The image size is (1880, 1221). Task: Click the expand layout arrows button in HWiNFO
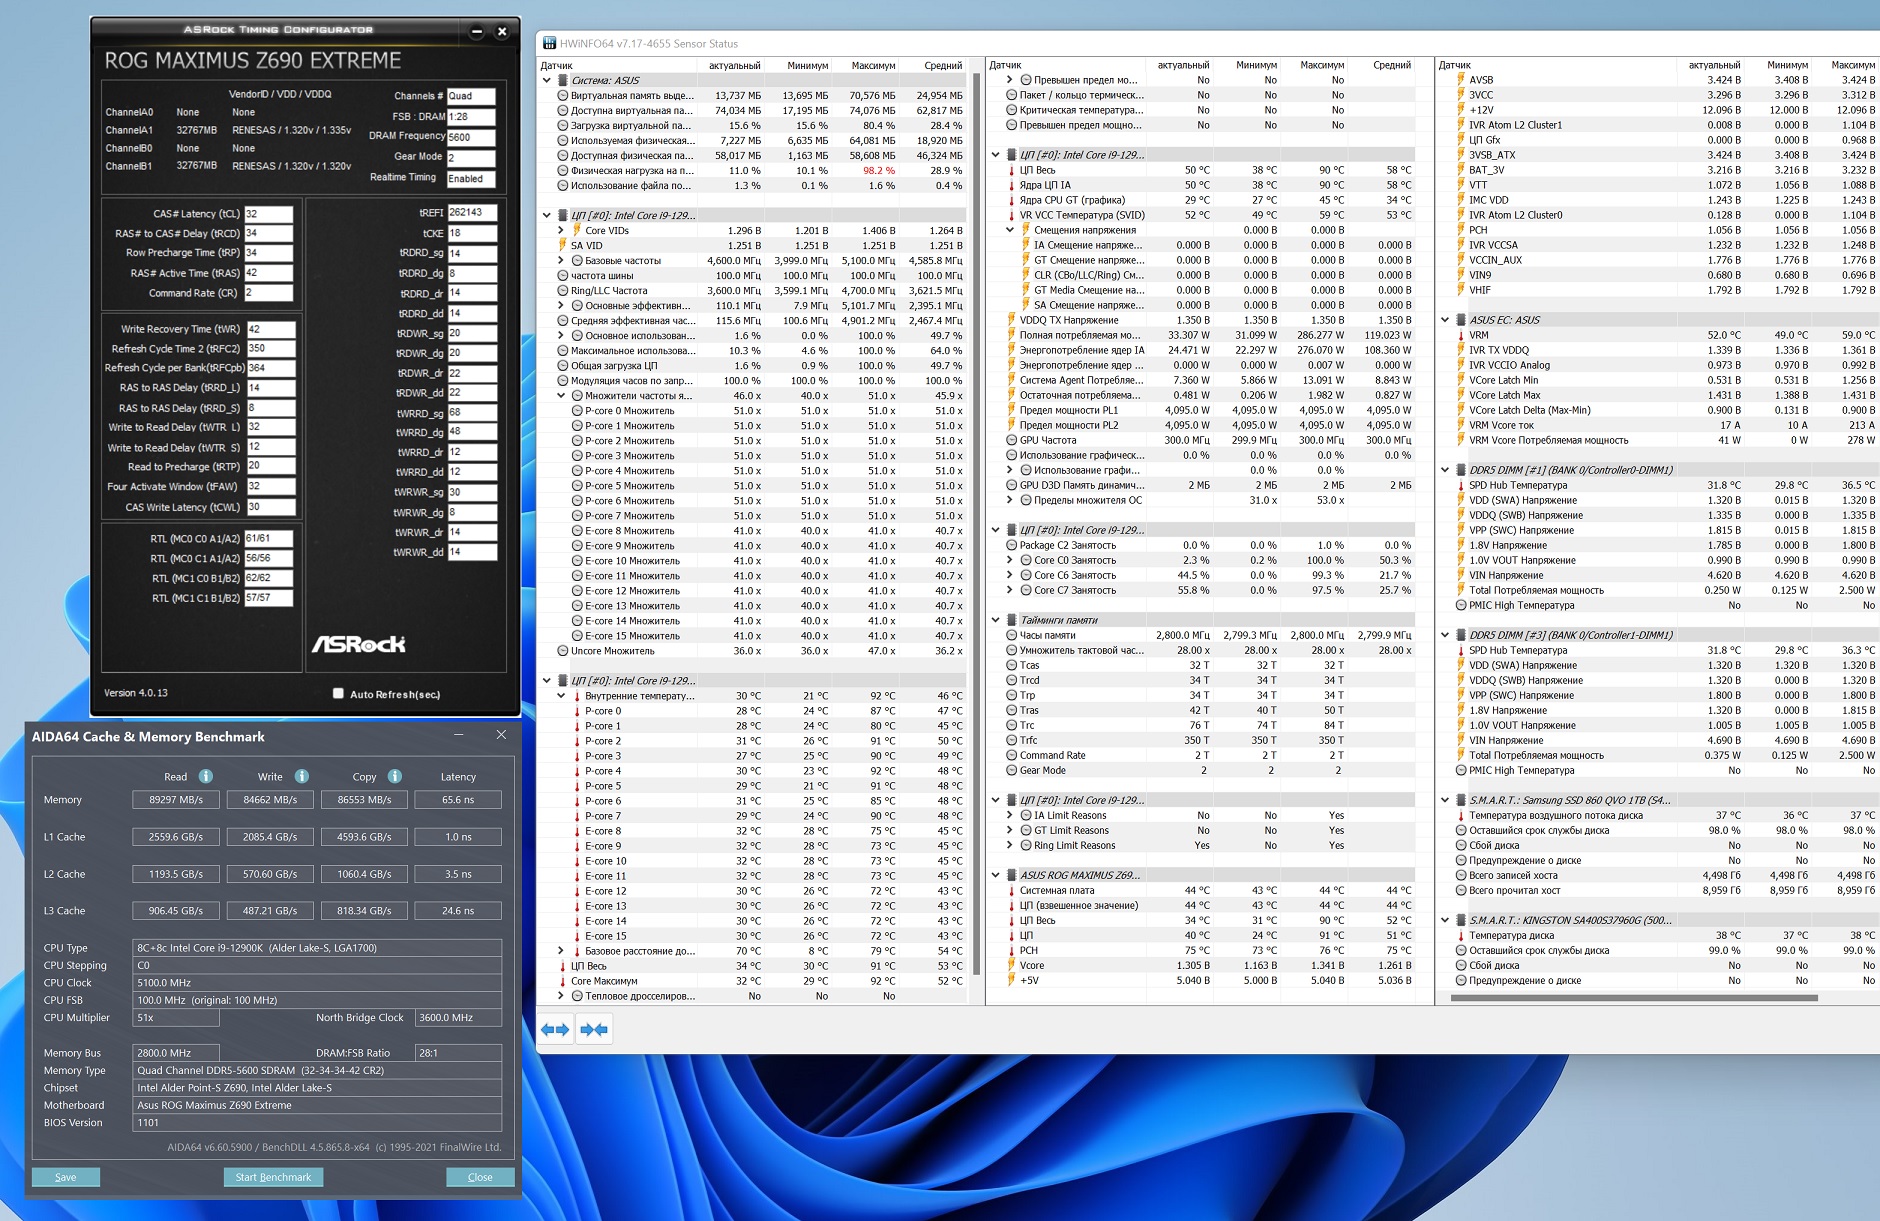coord(555,1029)
